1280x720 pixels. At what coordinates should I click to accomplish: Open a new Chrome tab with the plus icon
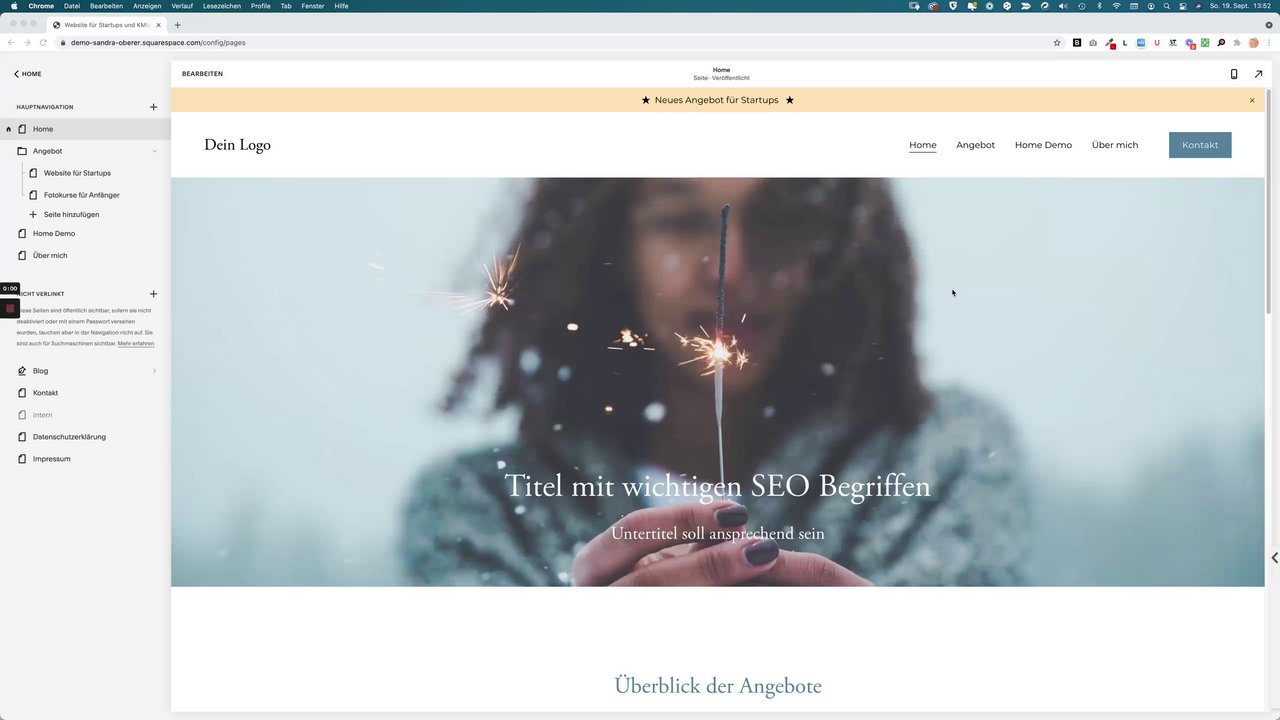pos(178,25)
